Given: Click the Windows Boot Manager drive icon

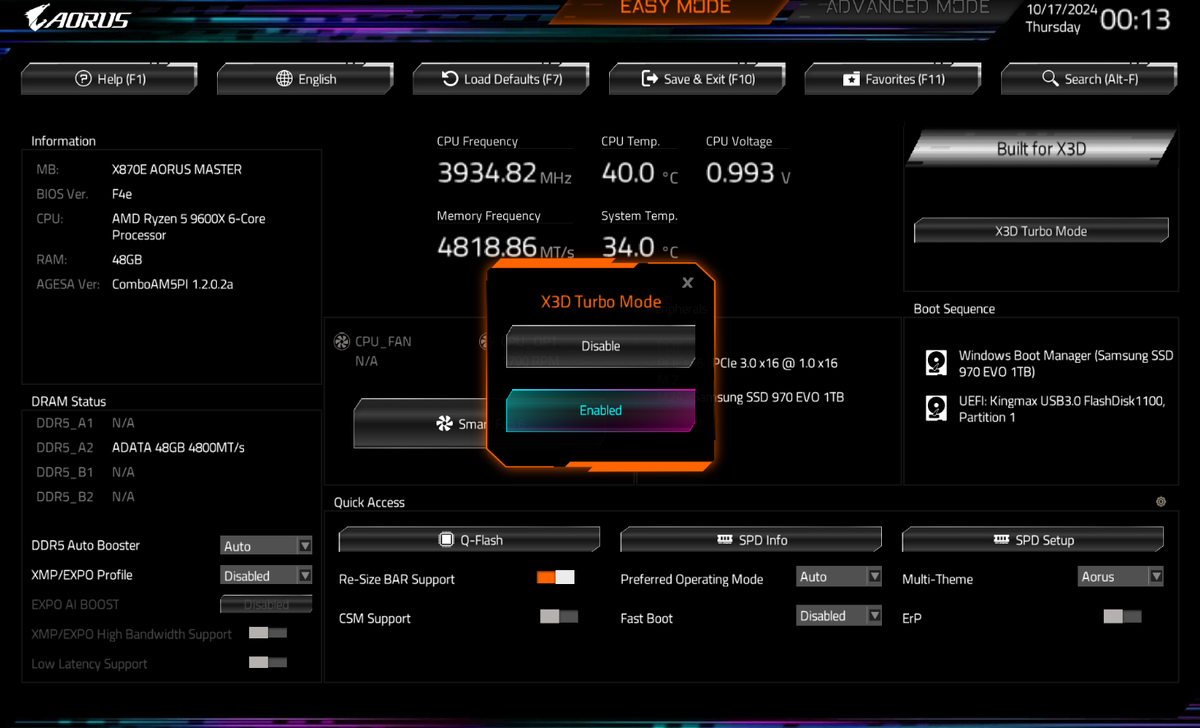Looking at the screenshot, I should [935, 363].
